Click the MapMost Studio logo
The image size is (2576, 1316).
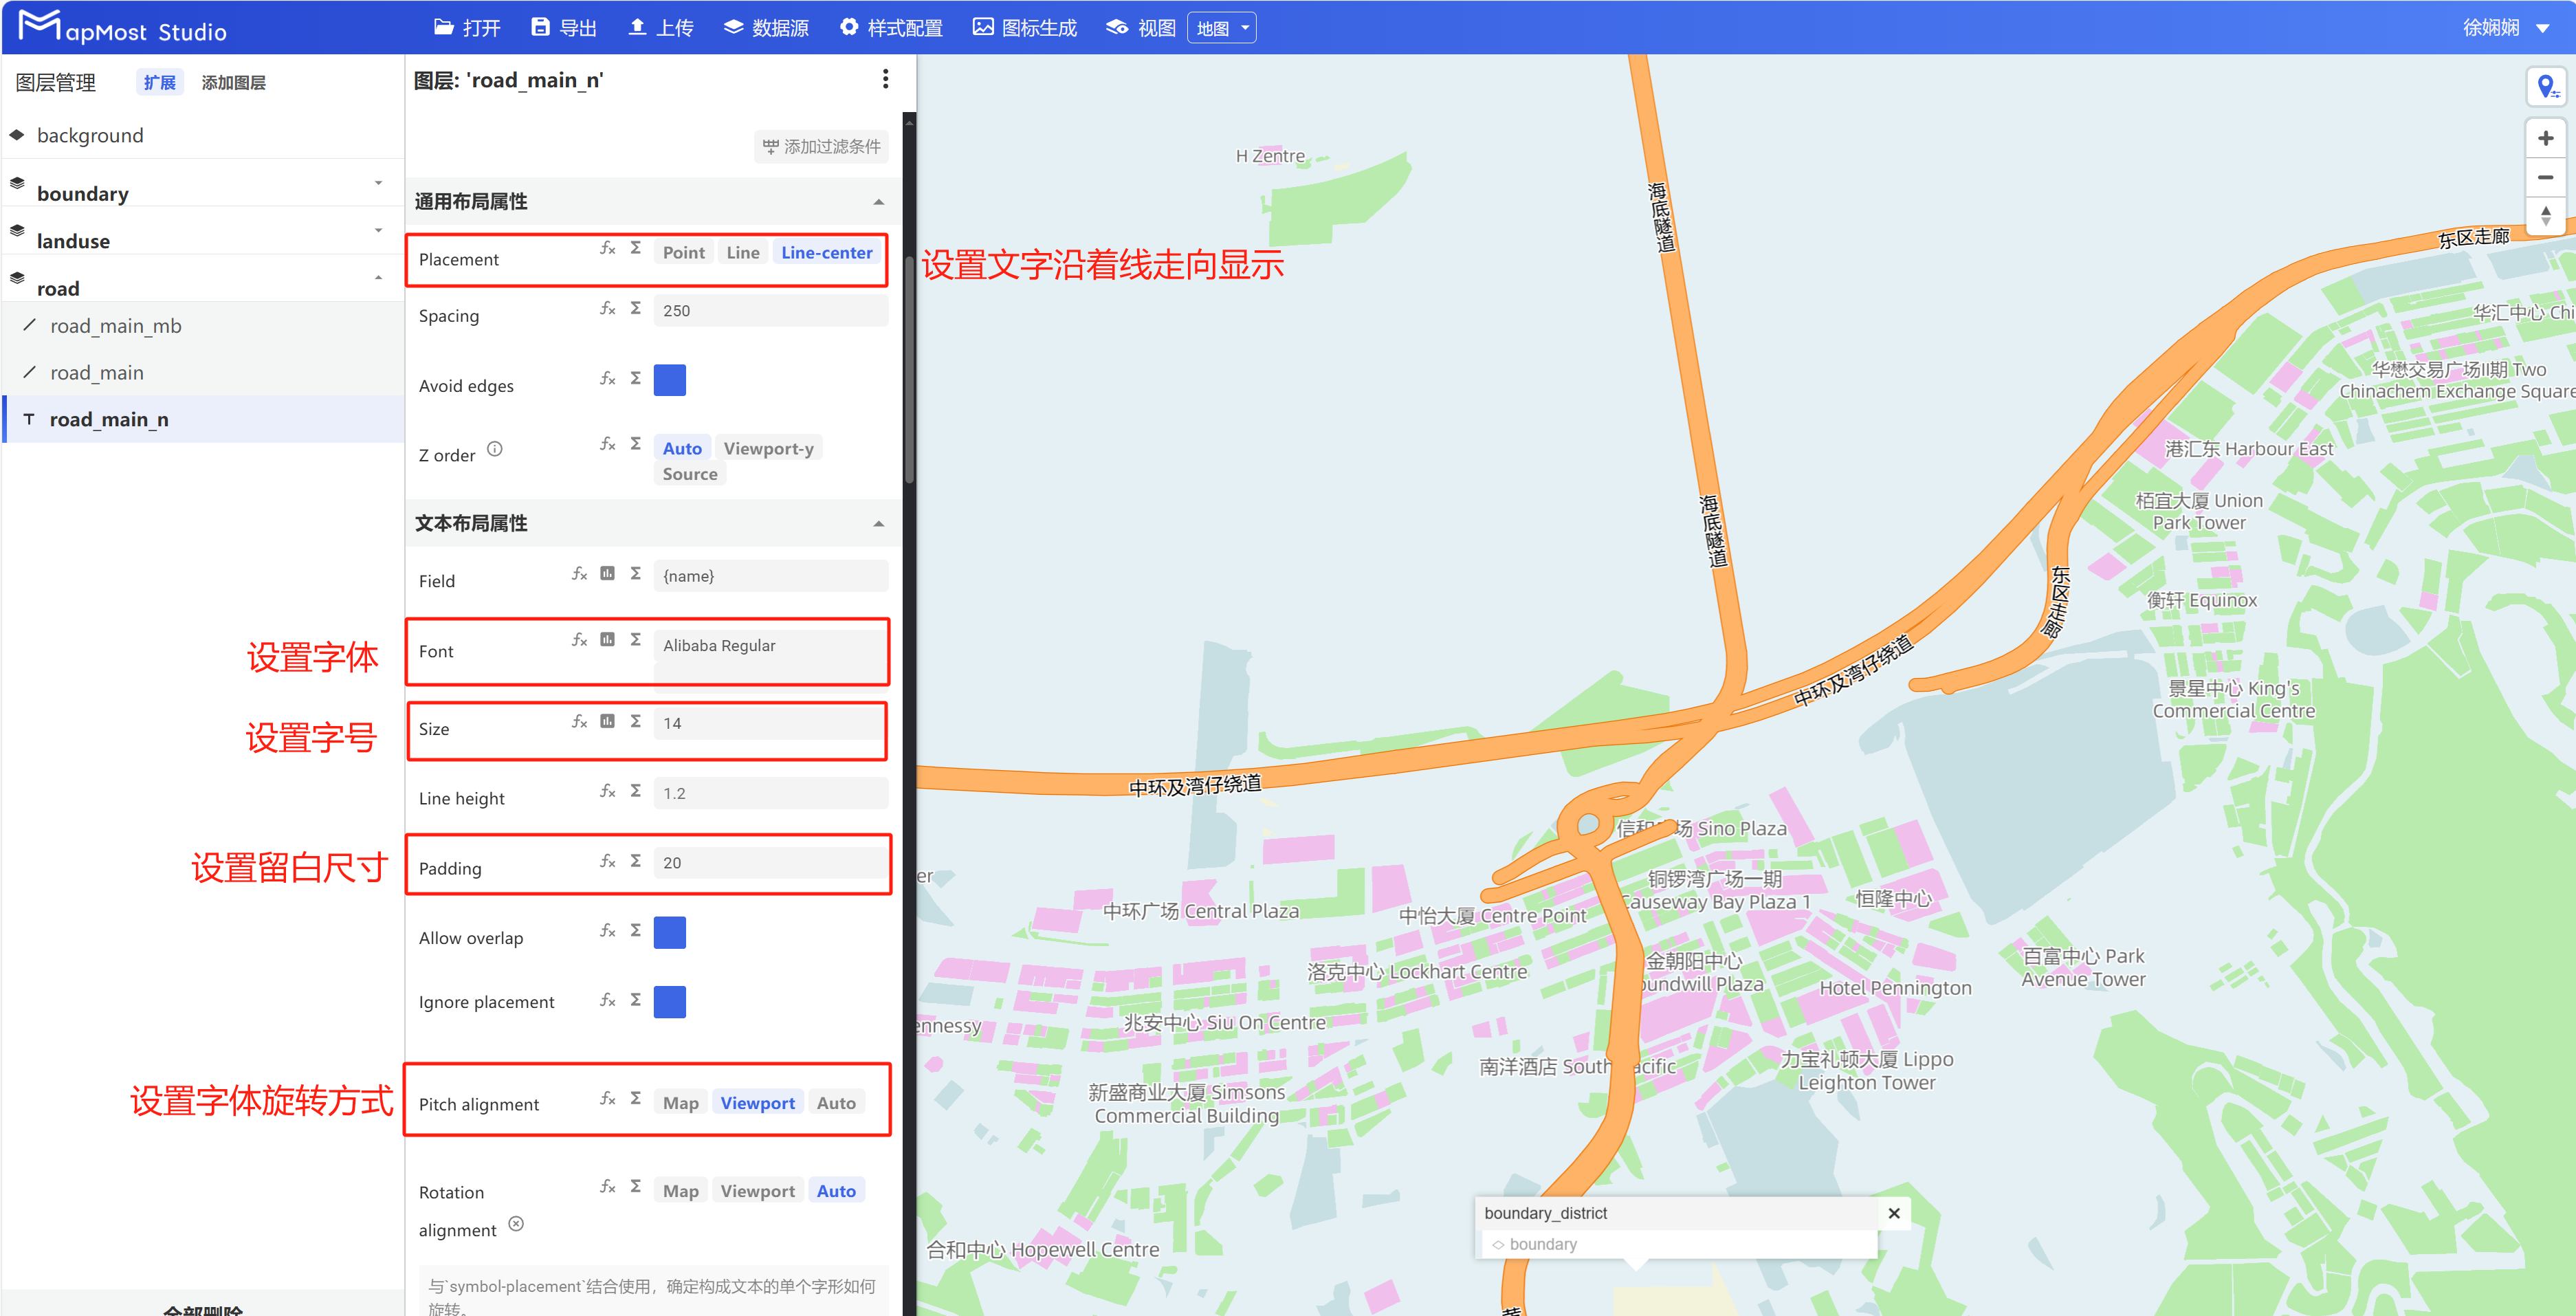(123, 28)
